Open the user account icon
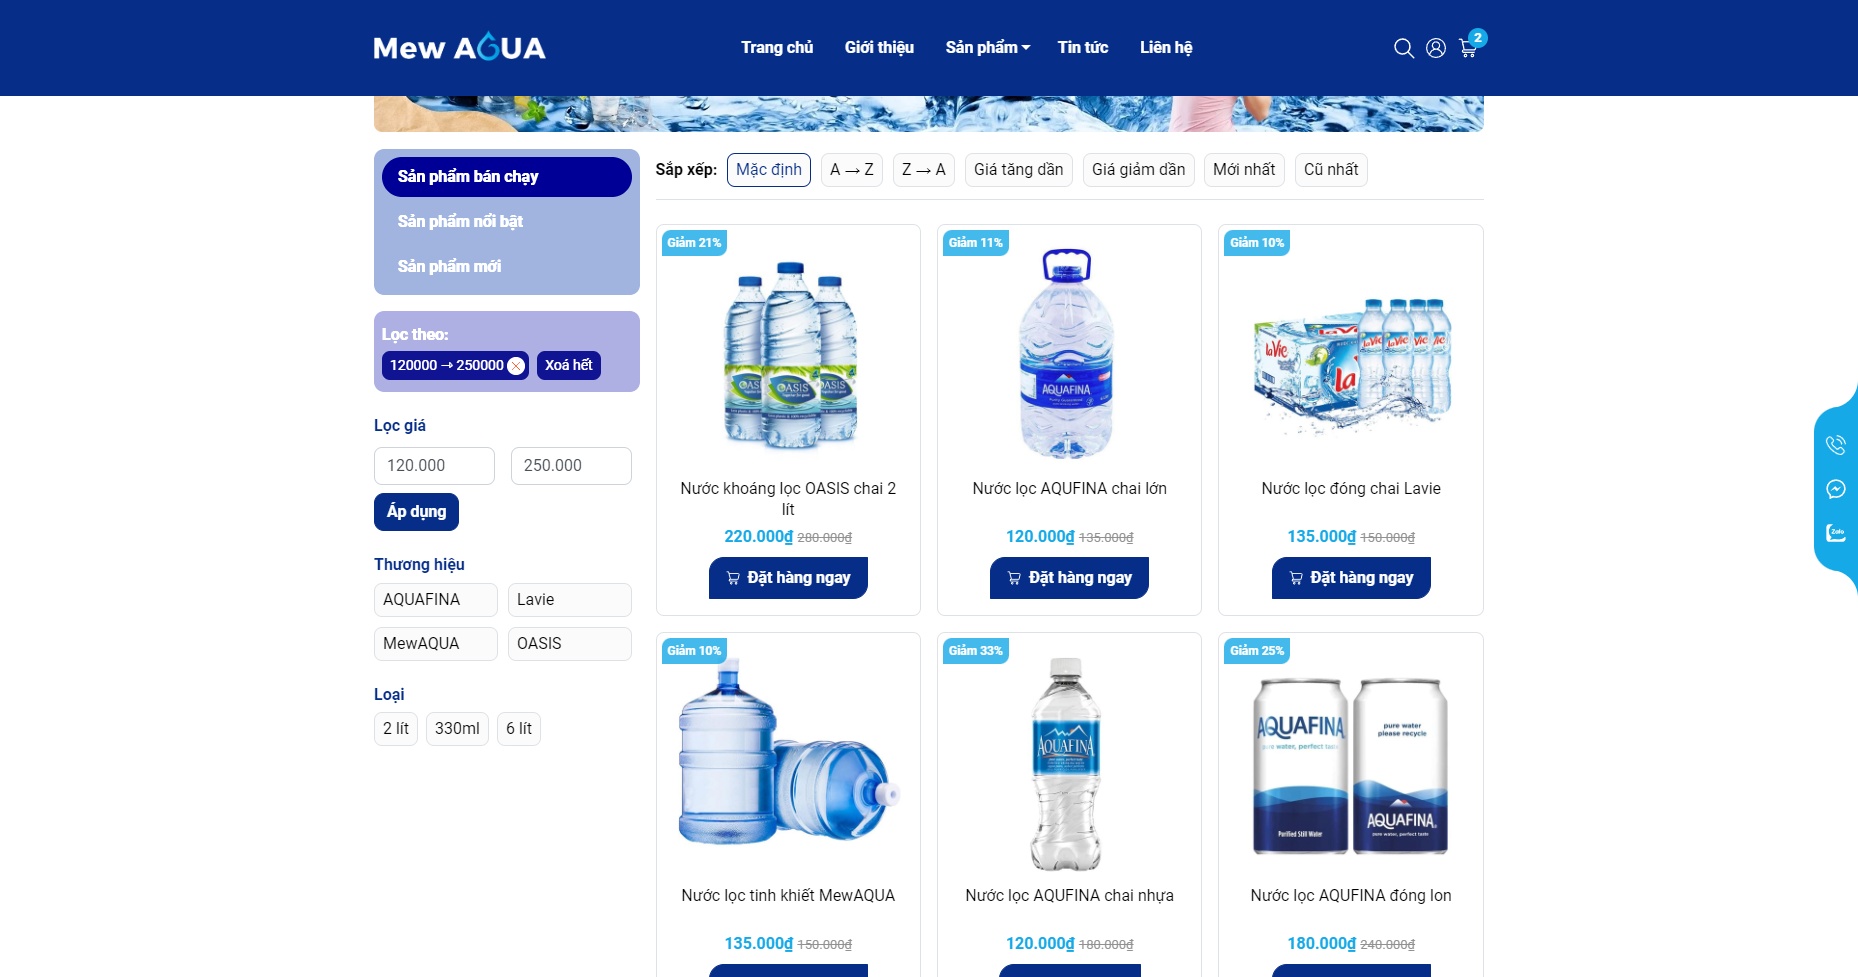 pos(1436,48)
